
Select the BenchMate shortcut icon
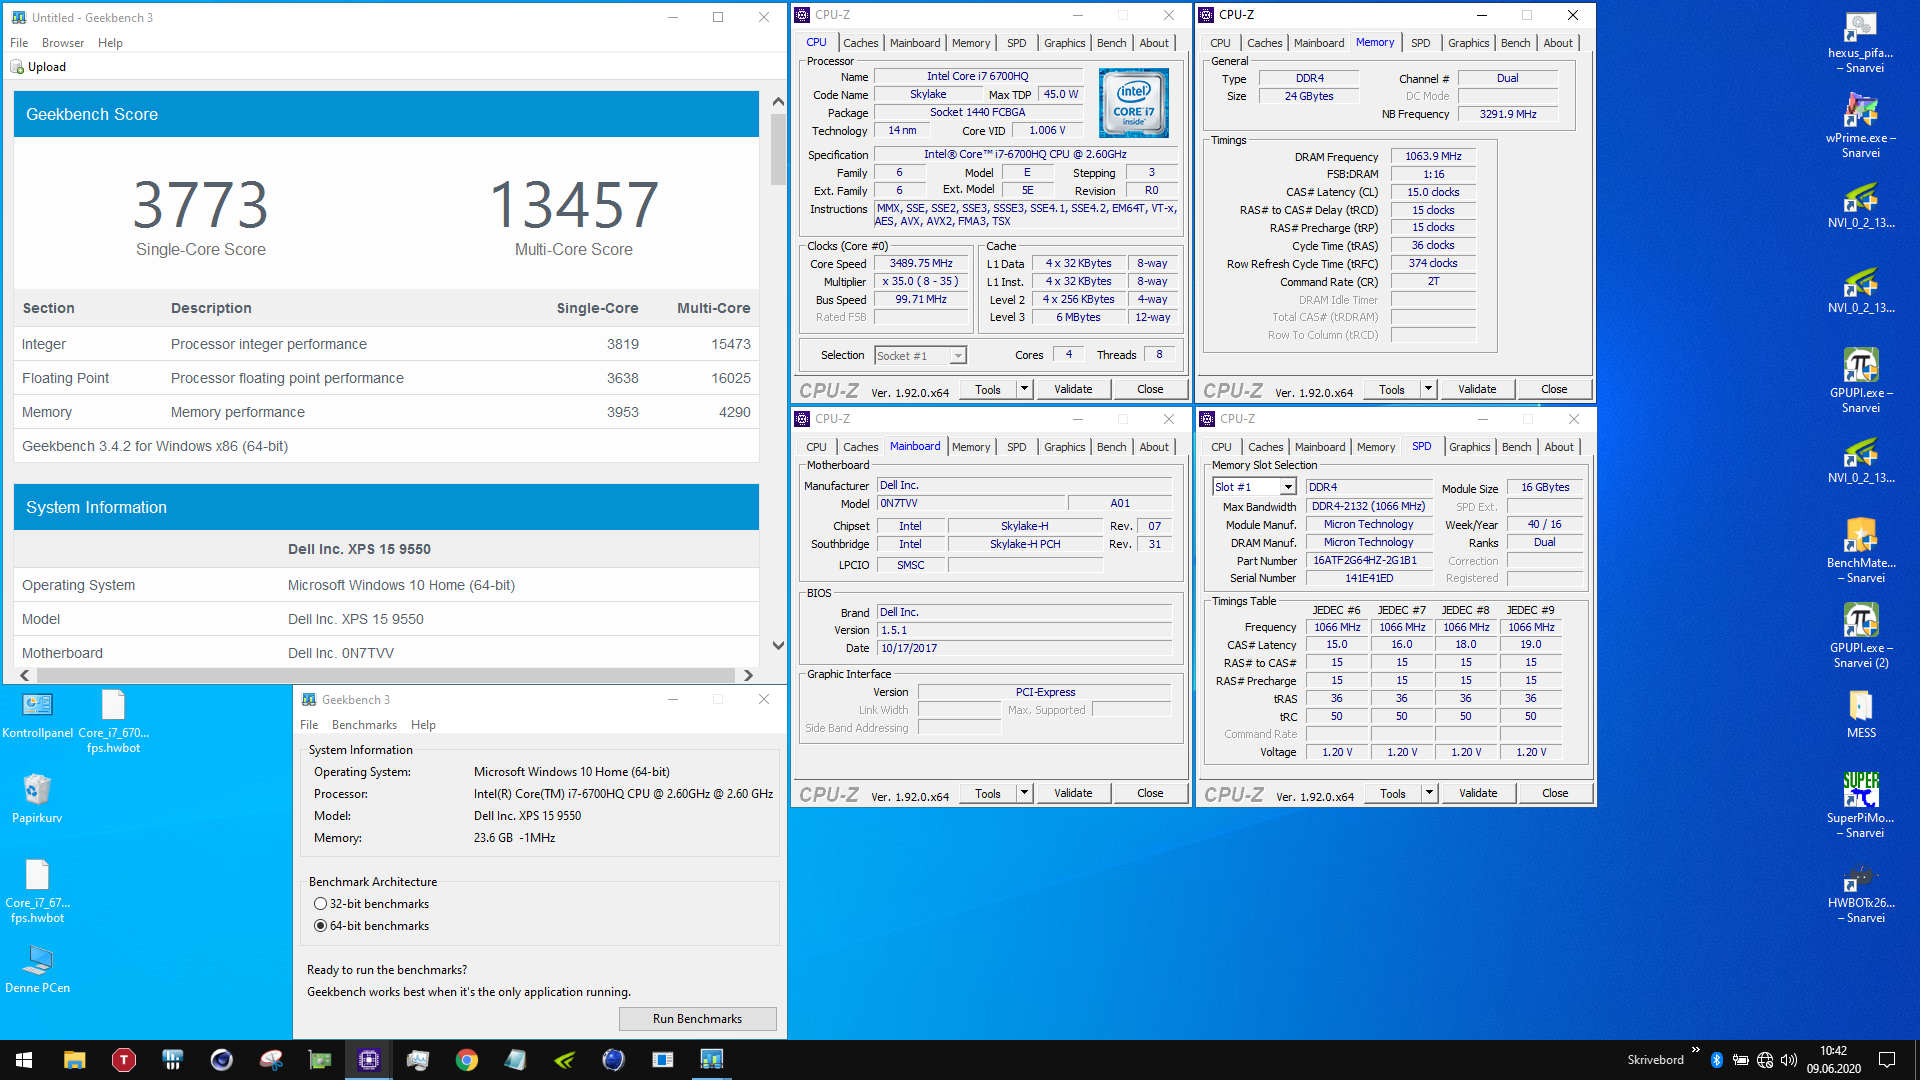(x=1860, y=537)
